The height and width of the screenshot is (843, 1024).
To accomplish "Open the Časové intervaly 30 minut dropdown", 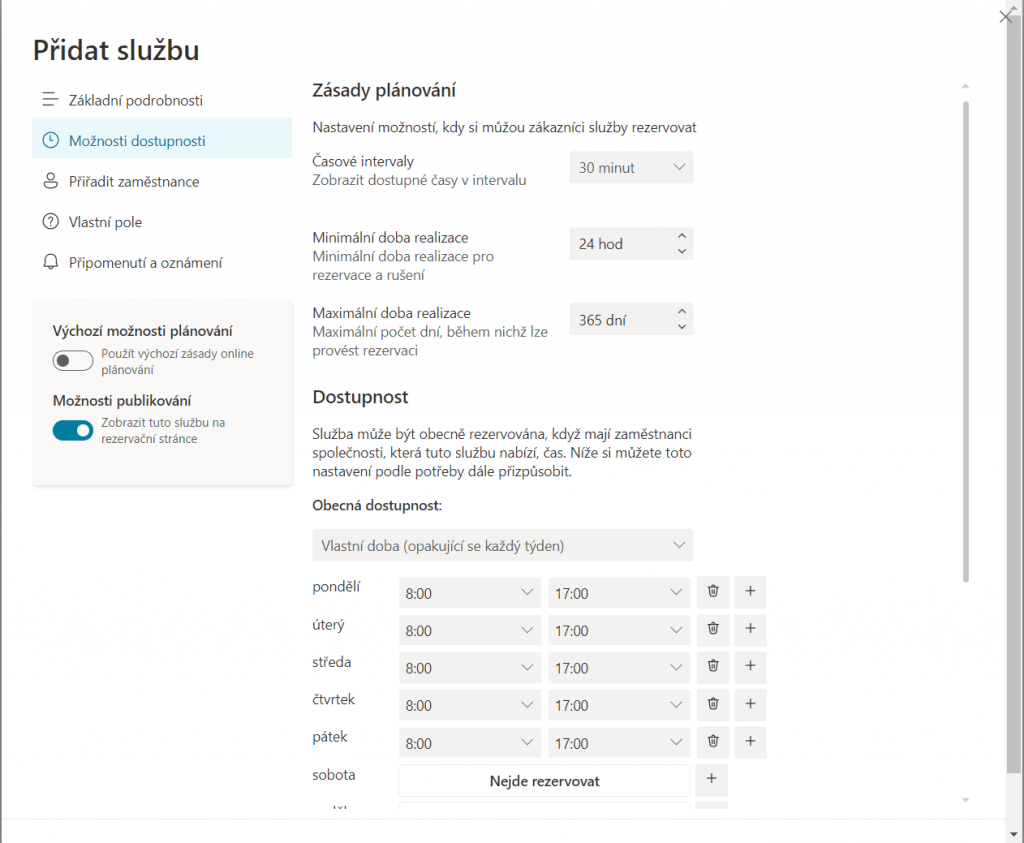I will [x=631, y=168].
